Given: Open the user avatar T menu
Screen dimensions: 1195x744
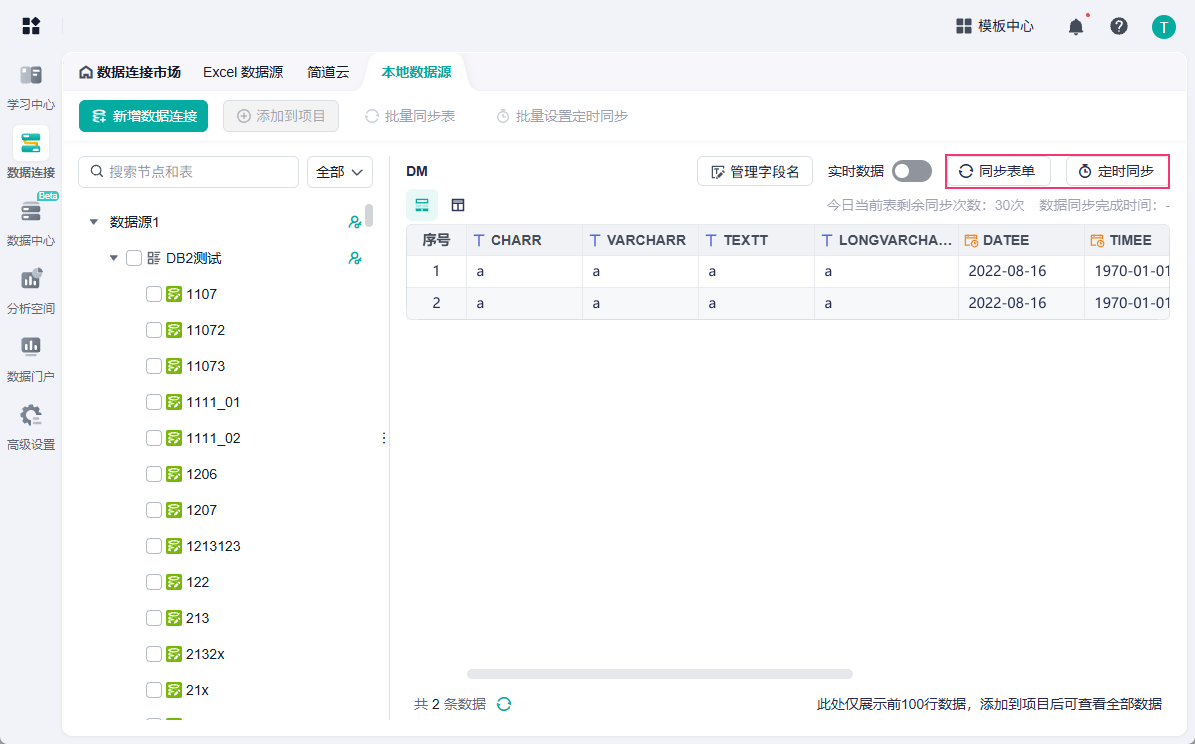Looking at the screenshot, I should pyautogui.click(x=1163, y=27).
